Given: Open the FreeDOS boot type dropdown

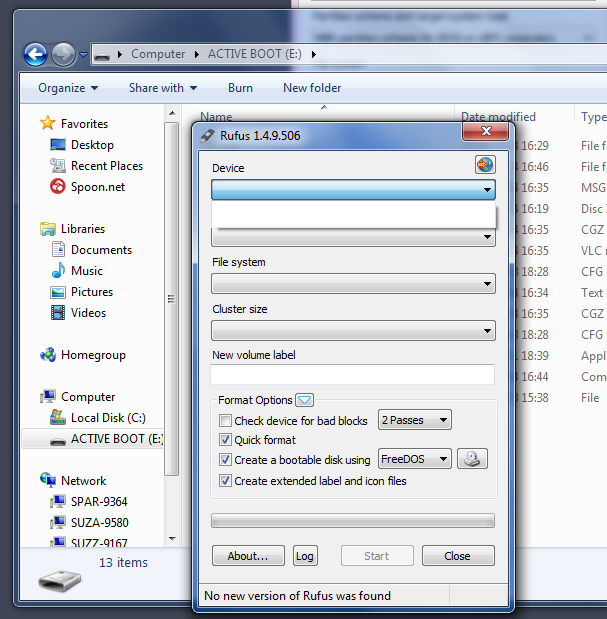Looking at the screenshot, I should 414,459.
